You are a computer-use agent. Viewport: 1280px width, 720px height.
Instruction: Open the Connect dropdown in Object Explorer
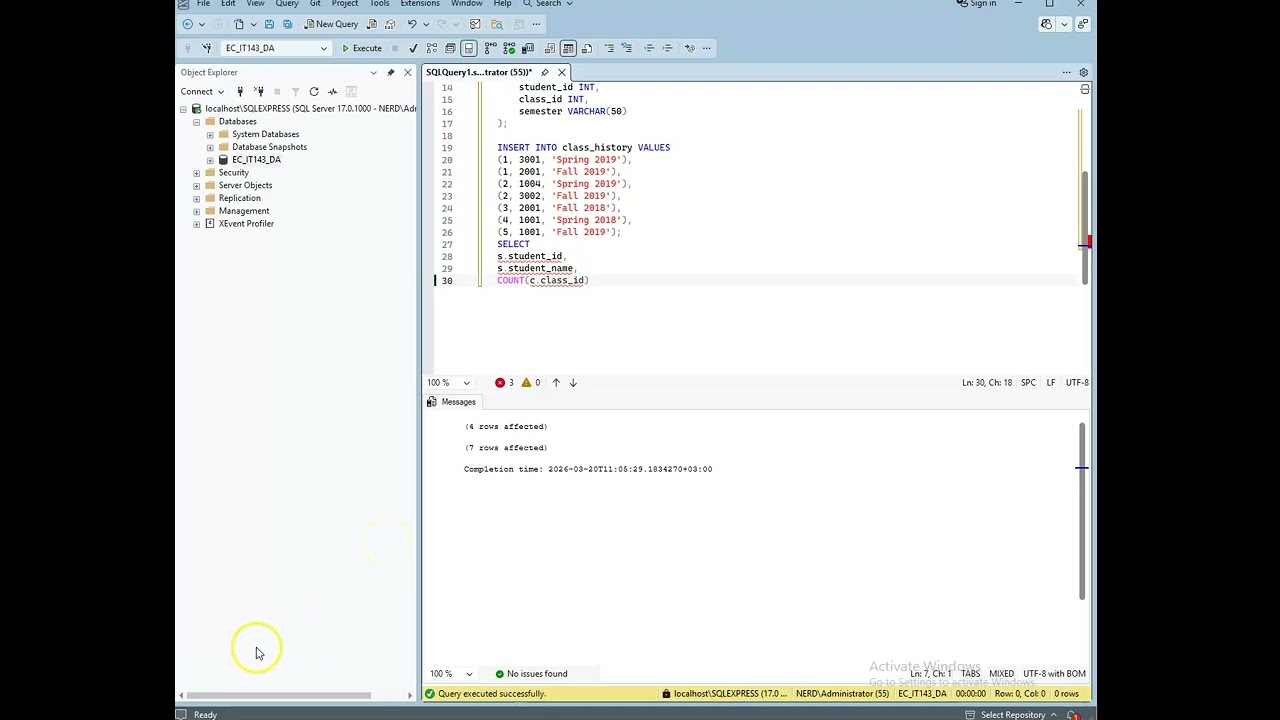(201, 92)
